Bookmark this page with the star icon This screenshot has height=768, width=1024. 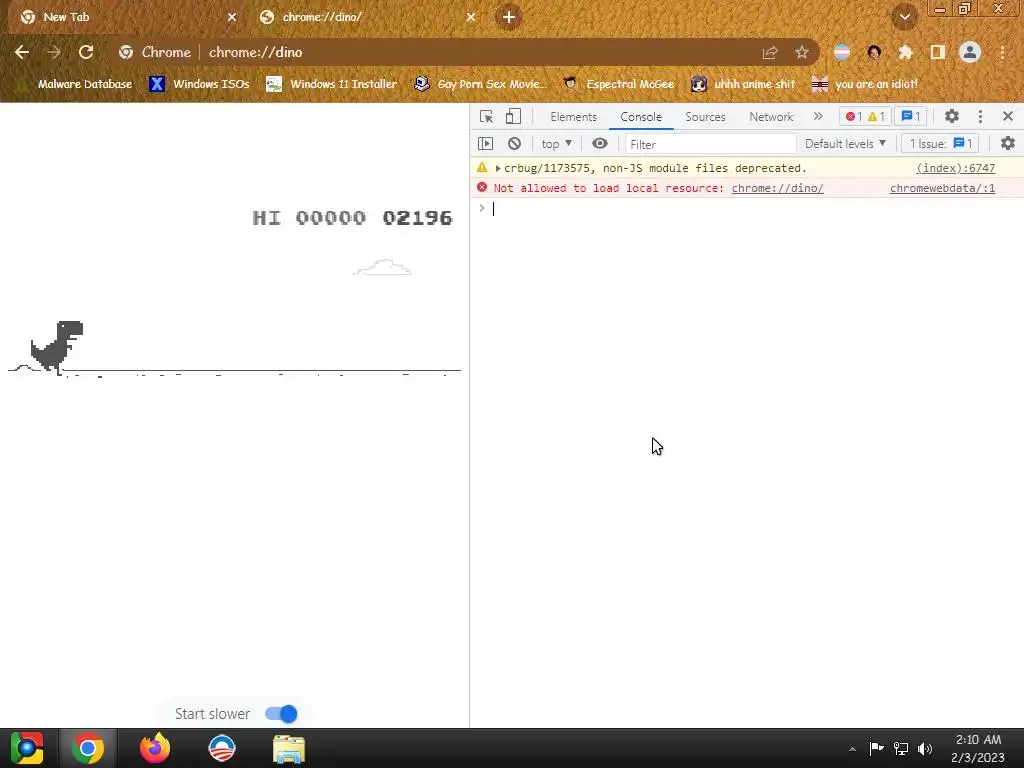click(802, 52)
